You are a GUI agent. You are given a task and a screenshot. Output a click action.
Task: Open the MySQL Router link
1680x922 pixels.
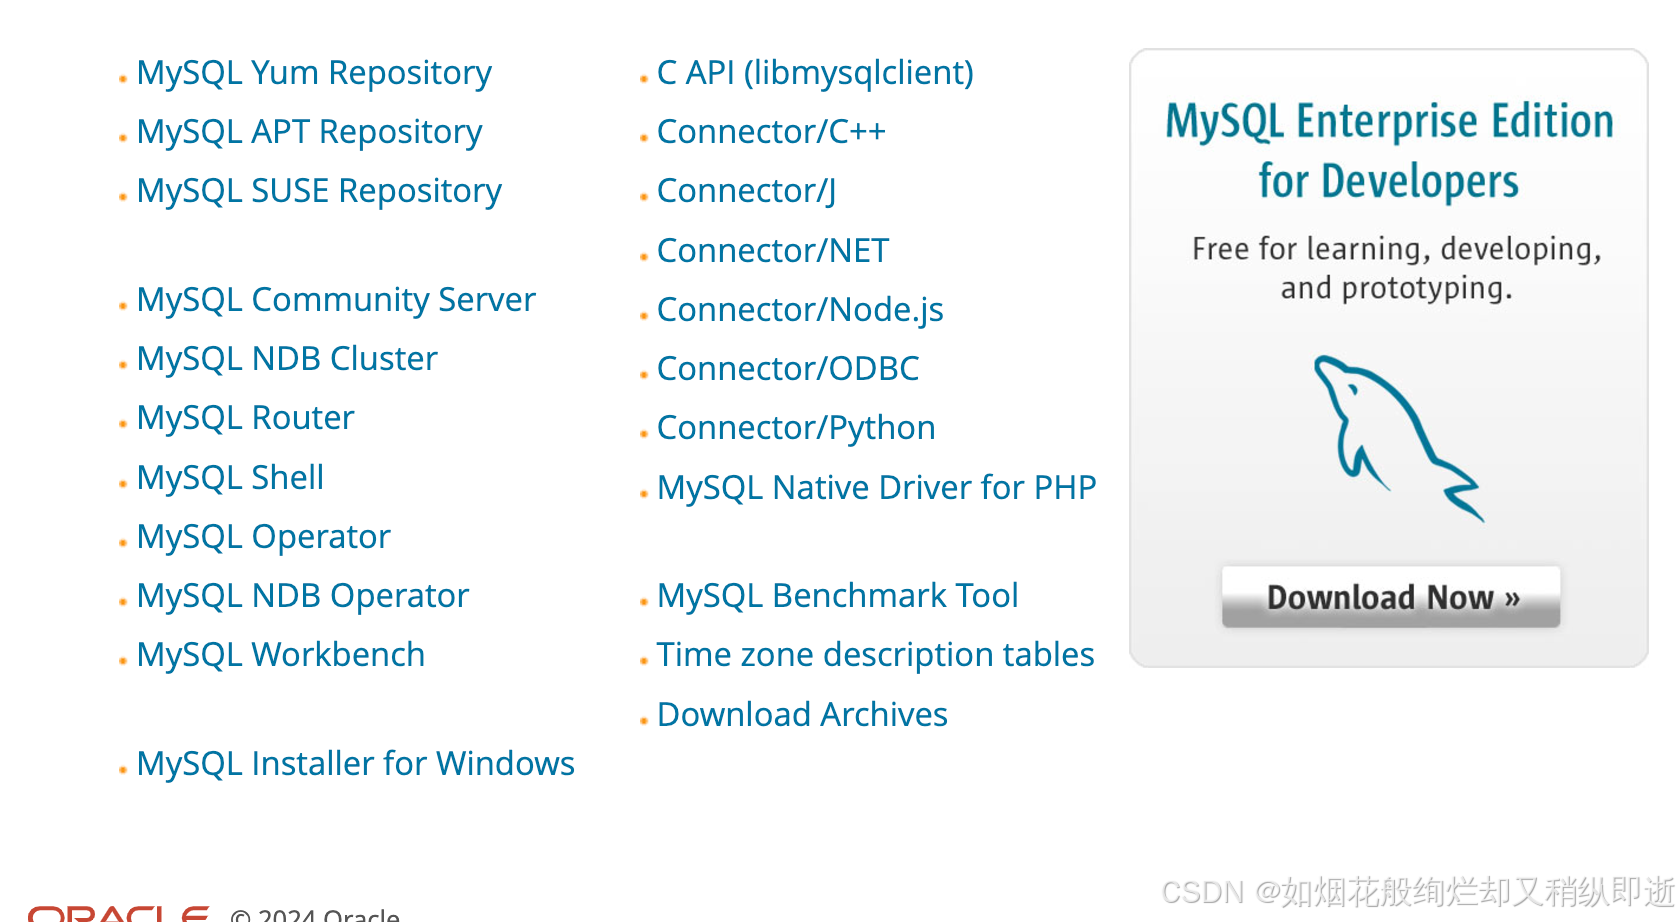245,418
